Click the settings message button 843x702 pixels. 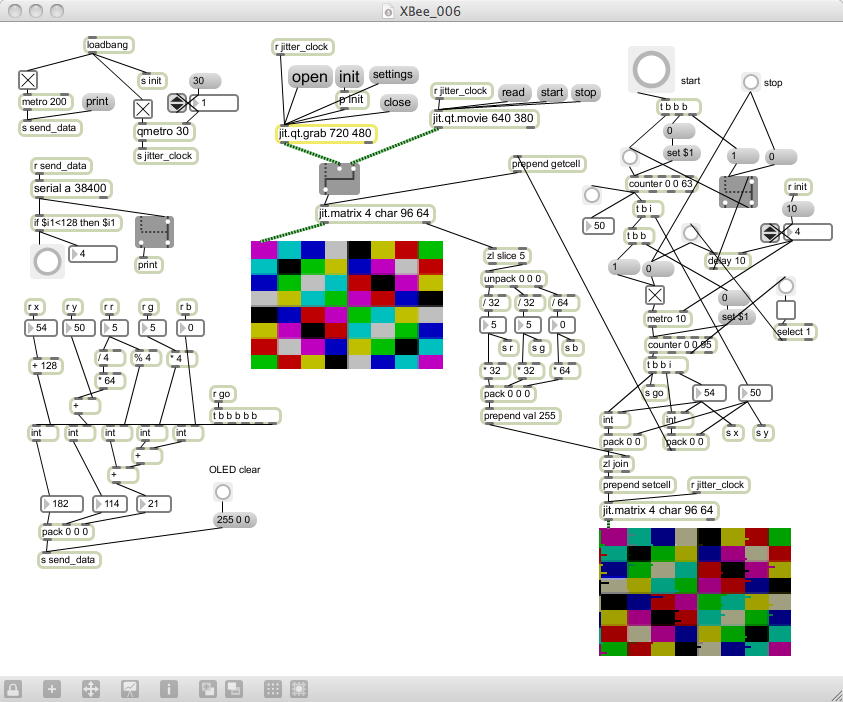pos(393,75)
